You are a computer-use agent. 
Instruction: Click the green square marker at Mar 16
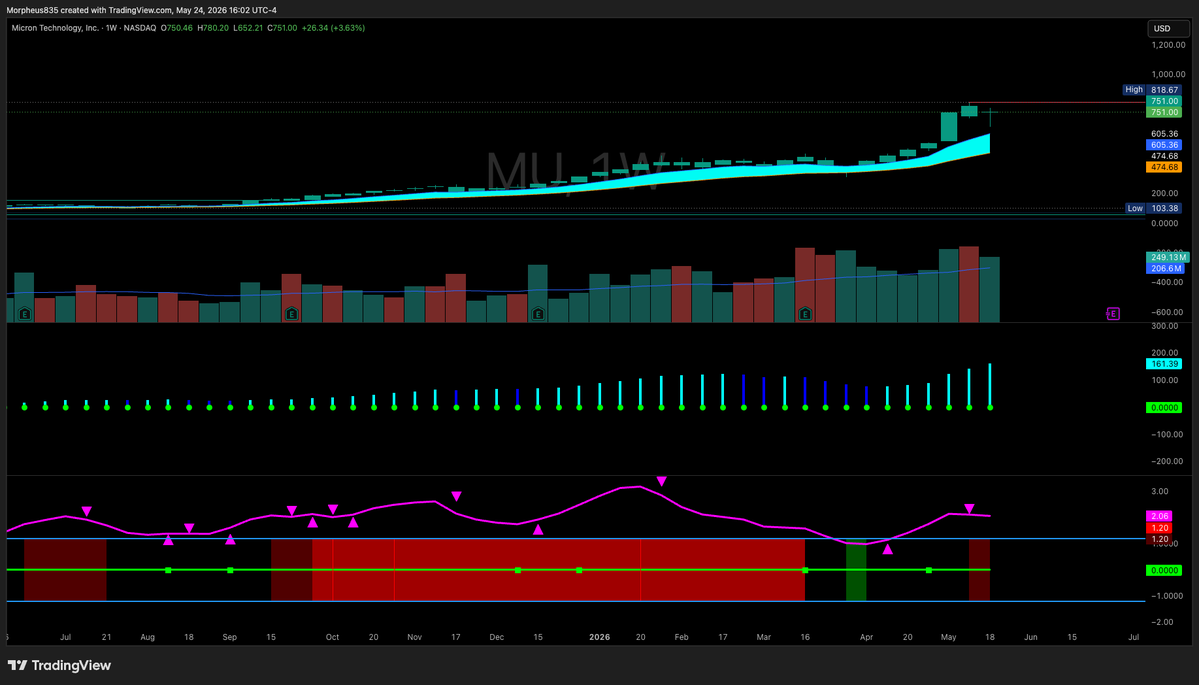(x=805, y=570)
